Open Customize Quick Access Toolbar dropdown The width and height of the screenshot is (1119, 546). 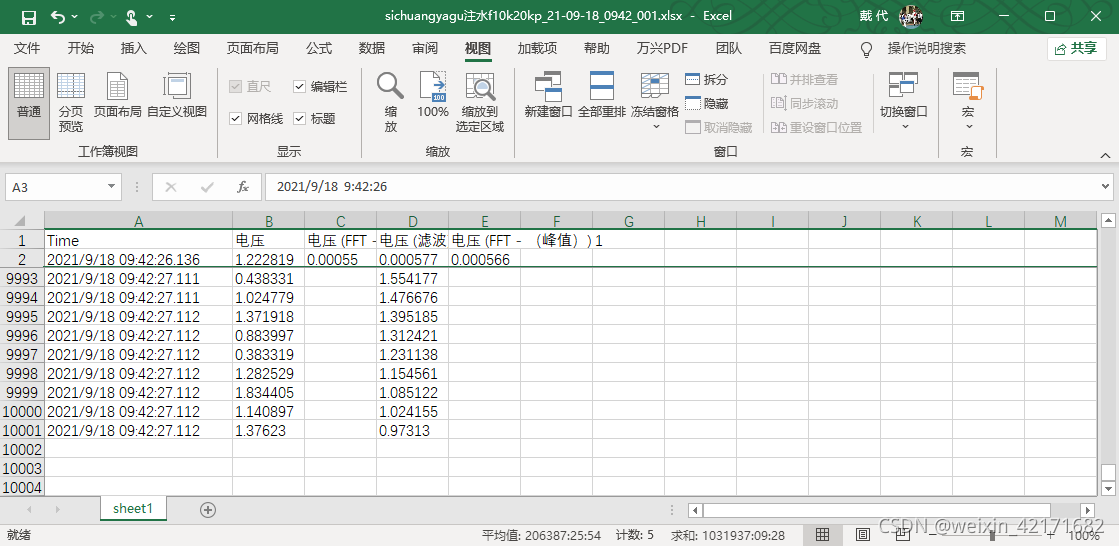(x=173, y=16)
